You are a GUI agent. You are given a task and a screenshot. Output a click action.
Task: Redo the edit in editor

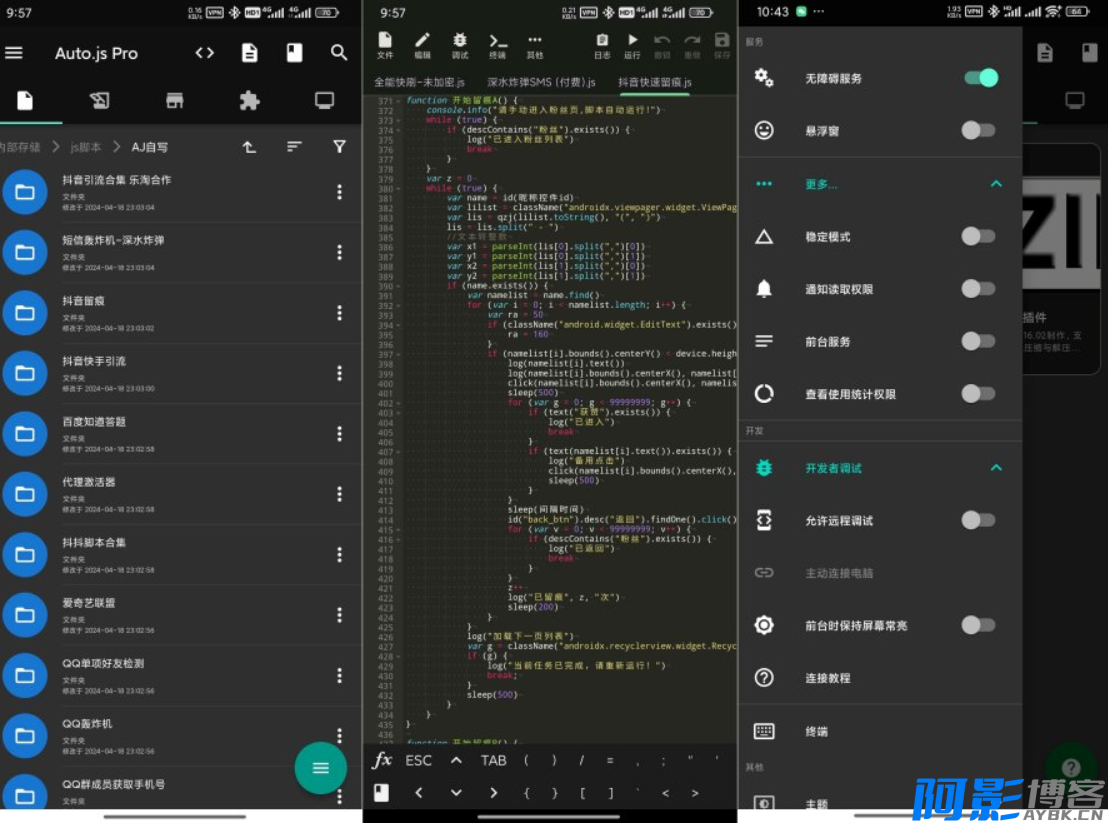coord(692,45)
